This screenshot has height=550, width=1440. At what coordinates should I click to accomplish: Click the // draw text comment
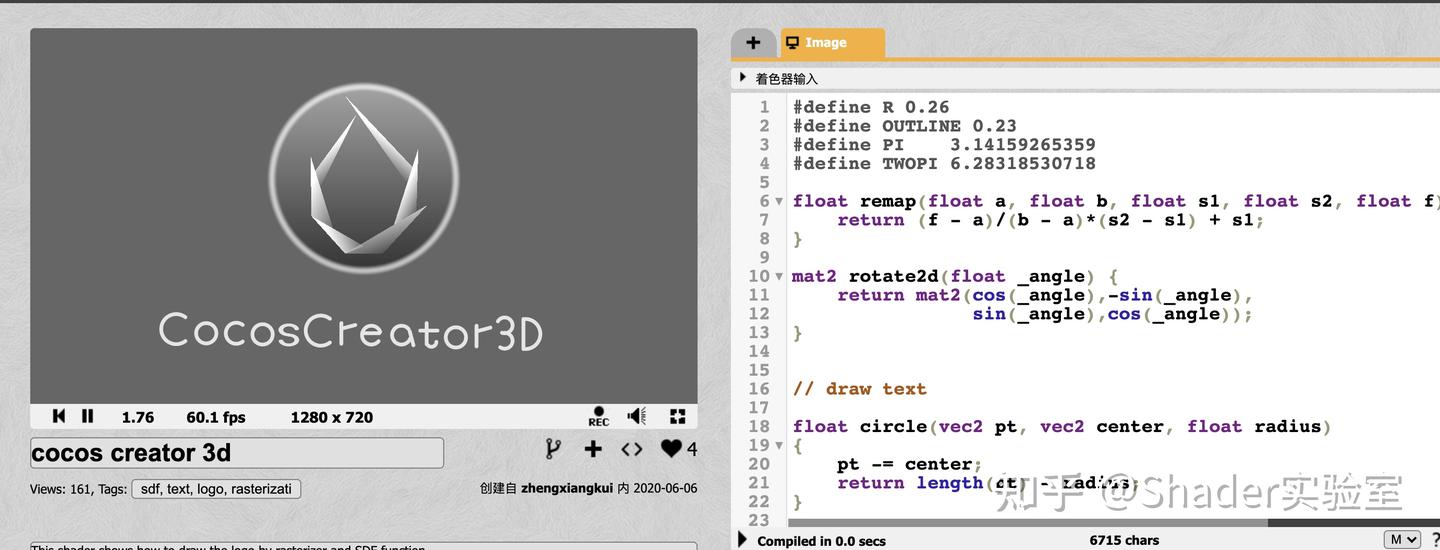860,389
